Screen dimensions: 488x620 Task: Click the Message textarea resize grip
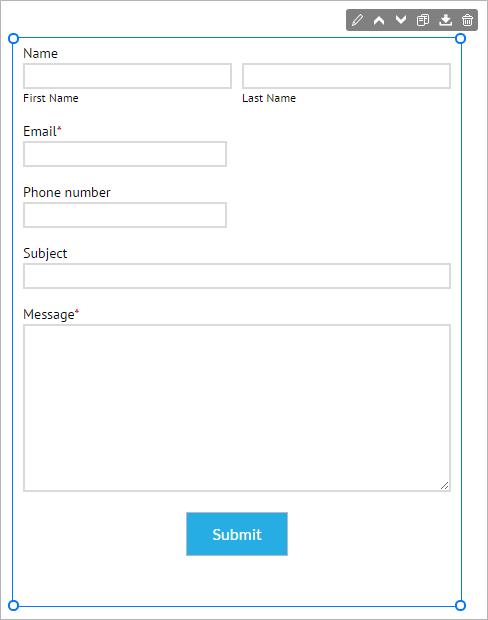point(445,486)
